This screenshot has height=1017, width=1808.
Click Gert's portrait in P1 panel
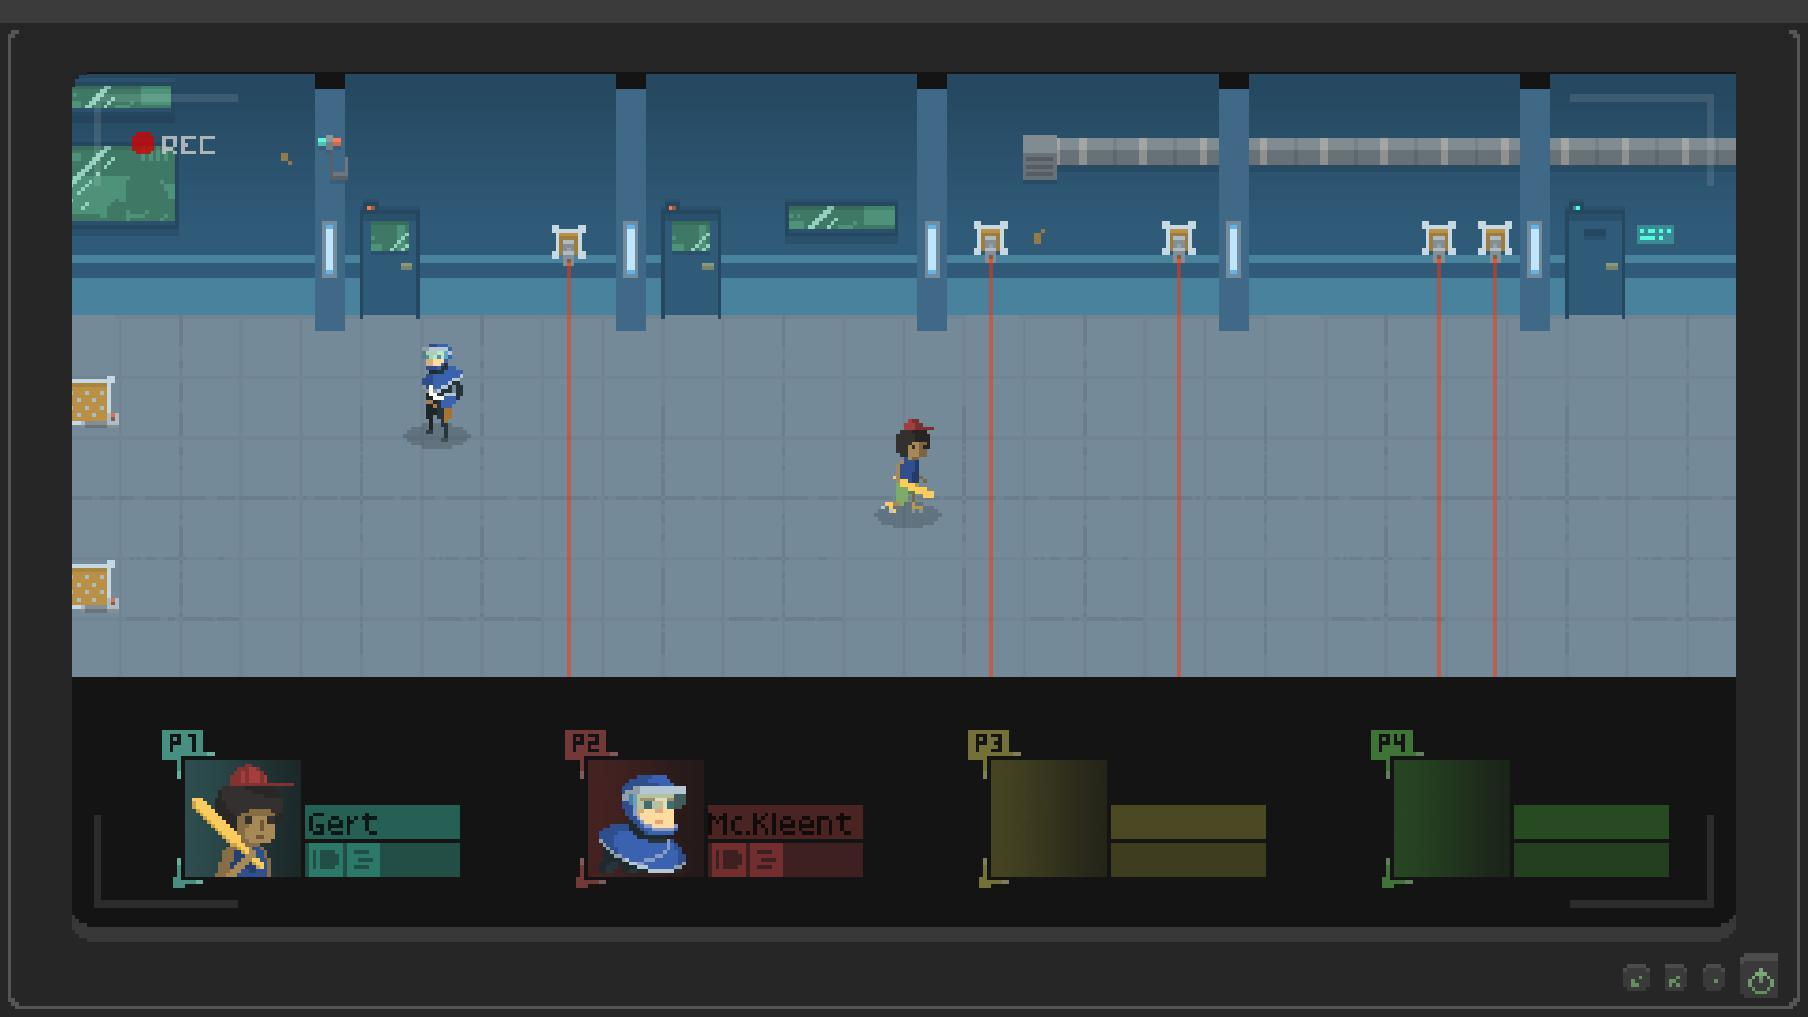tap(243, 818)
